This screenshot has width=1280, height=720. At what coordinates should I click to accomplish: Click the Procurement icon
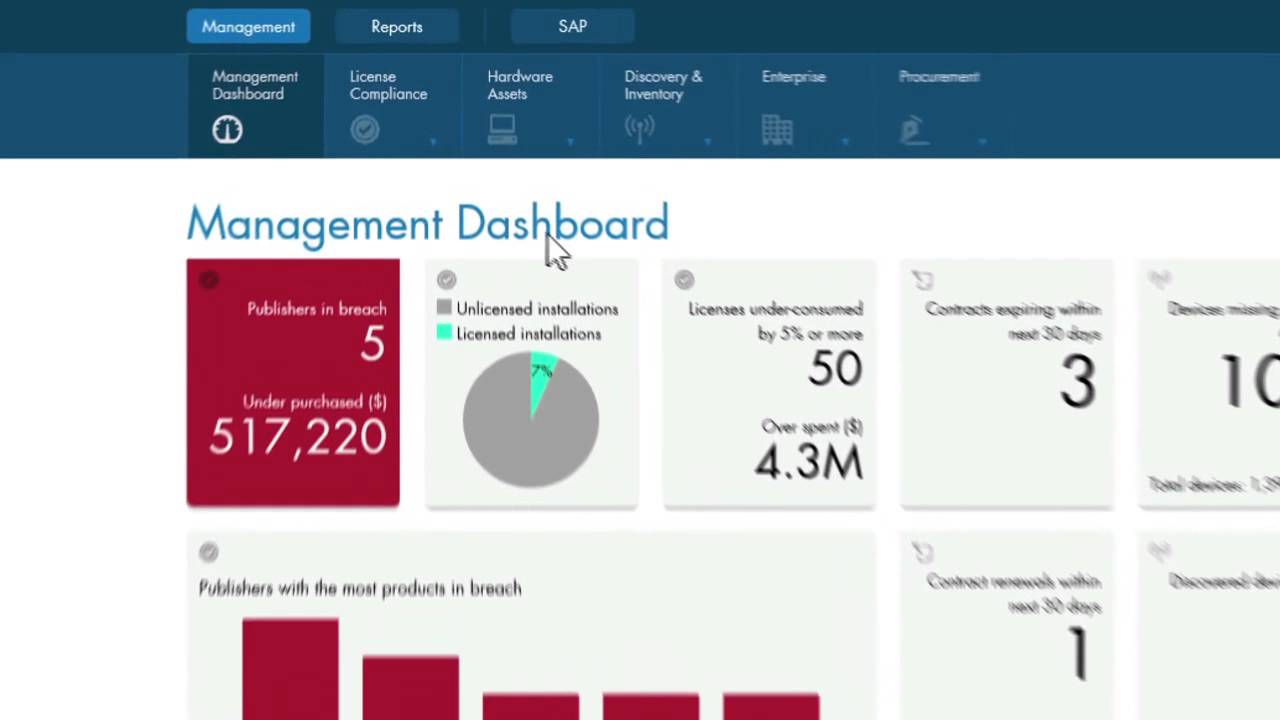[x=914, y=130]
